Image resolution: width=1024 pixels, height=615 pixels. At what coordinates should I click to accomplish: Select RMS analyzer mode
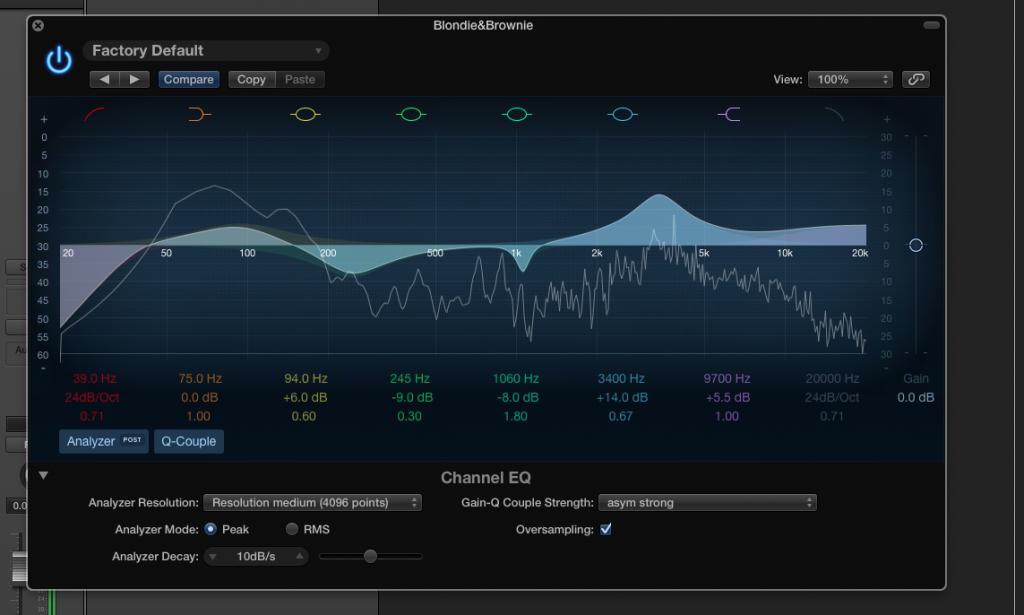(292, 529)
